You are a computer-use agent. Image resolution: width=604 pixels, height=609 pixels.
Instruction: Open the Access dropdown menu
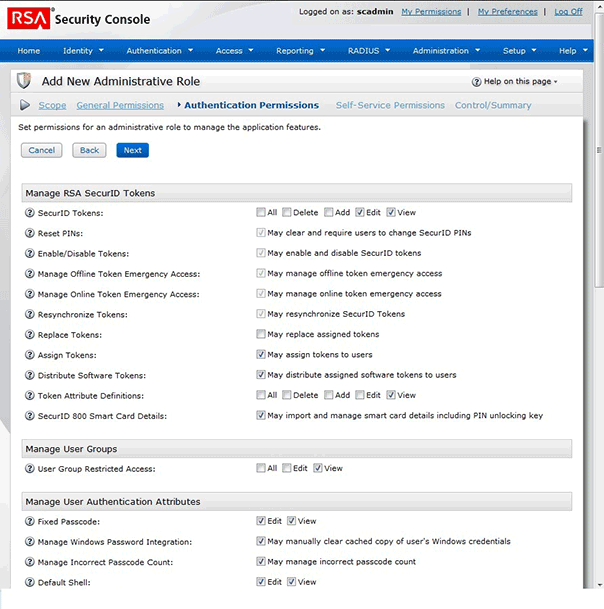point(234,50)
